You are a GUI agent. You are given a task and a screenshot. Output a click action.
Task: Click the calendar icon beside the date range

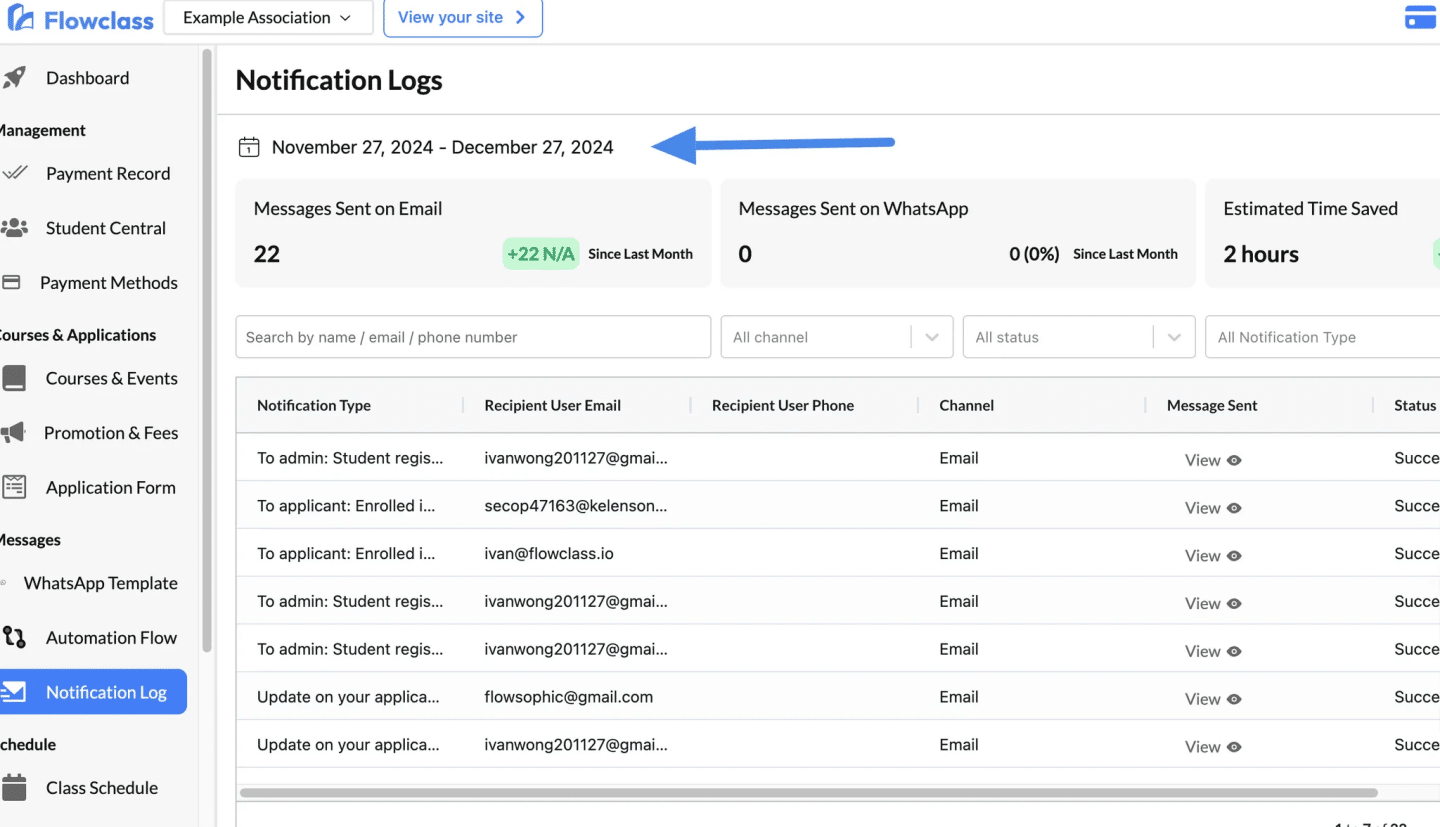tap(248, 147)
